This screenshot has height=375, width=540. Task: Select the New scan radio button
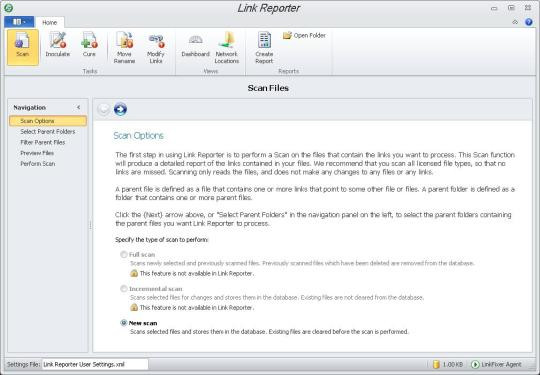pos(124,323)
